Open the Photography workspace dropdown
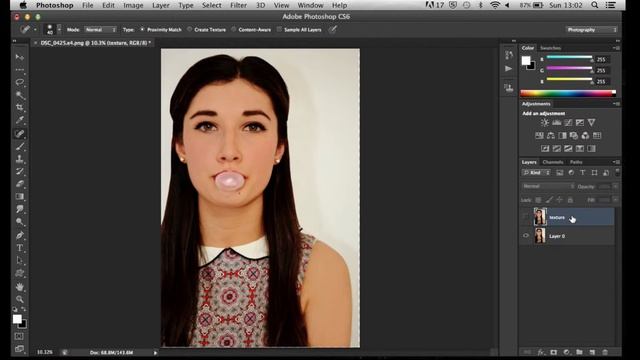The height and width of the screenshot is (360, 640). pos(591,29)
